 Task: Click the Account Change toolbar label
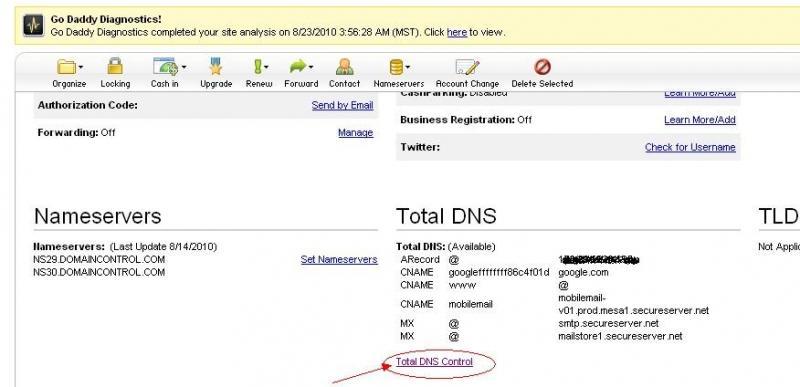[x=467, y=84]
